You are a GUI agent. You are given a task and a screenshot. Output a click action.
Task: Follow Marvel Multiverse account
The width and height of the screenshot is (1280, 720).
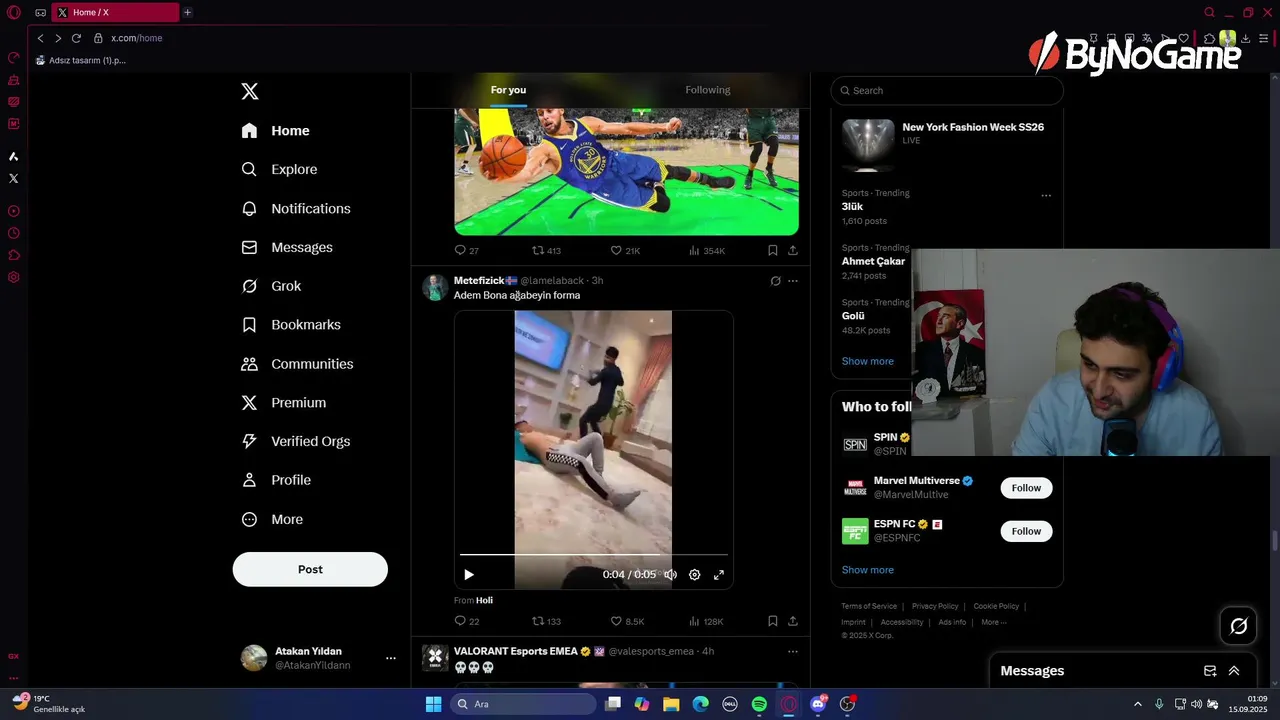(x=1026, y=488)
